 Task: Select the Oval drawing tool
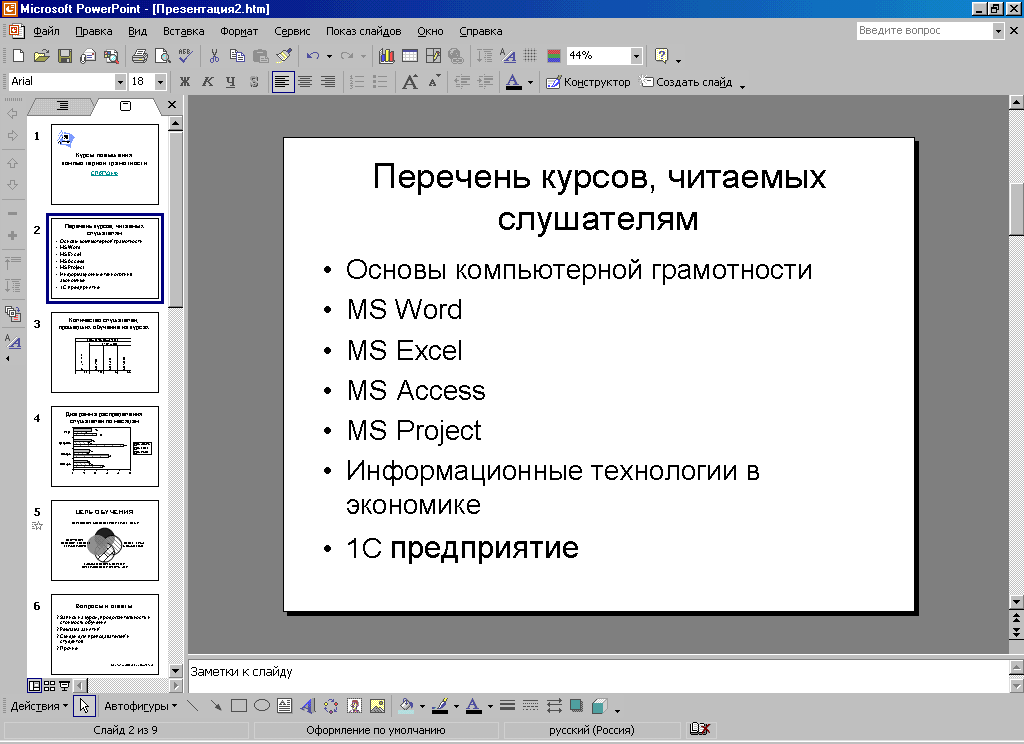(x=262, y=706)
